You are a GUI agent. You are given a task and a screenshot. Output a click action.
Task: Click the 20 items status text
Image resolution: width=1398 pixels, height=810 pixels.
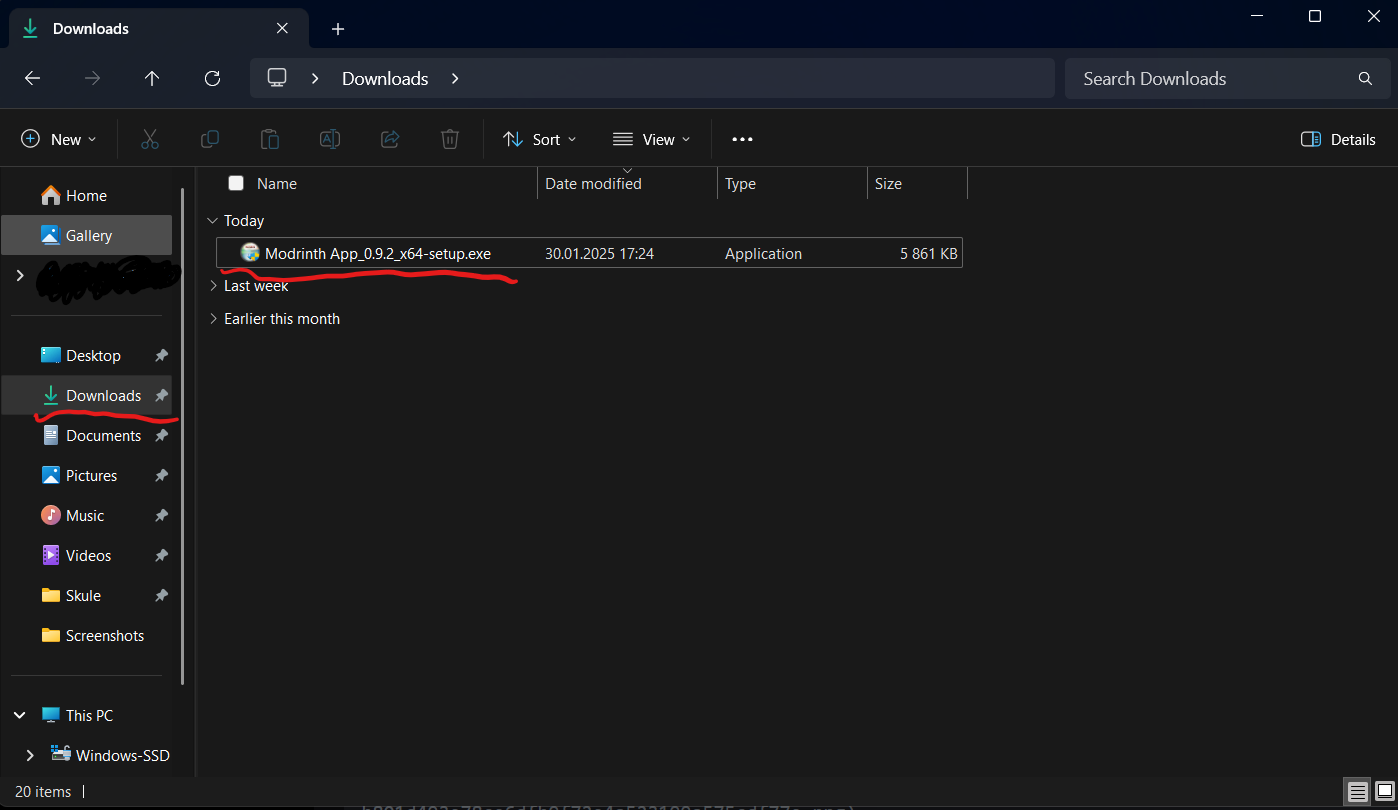[x=43, y=792]
